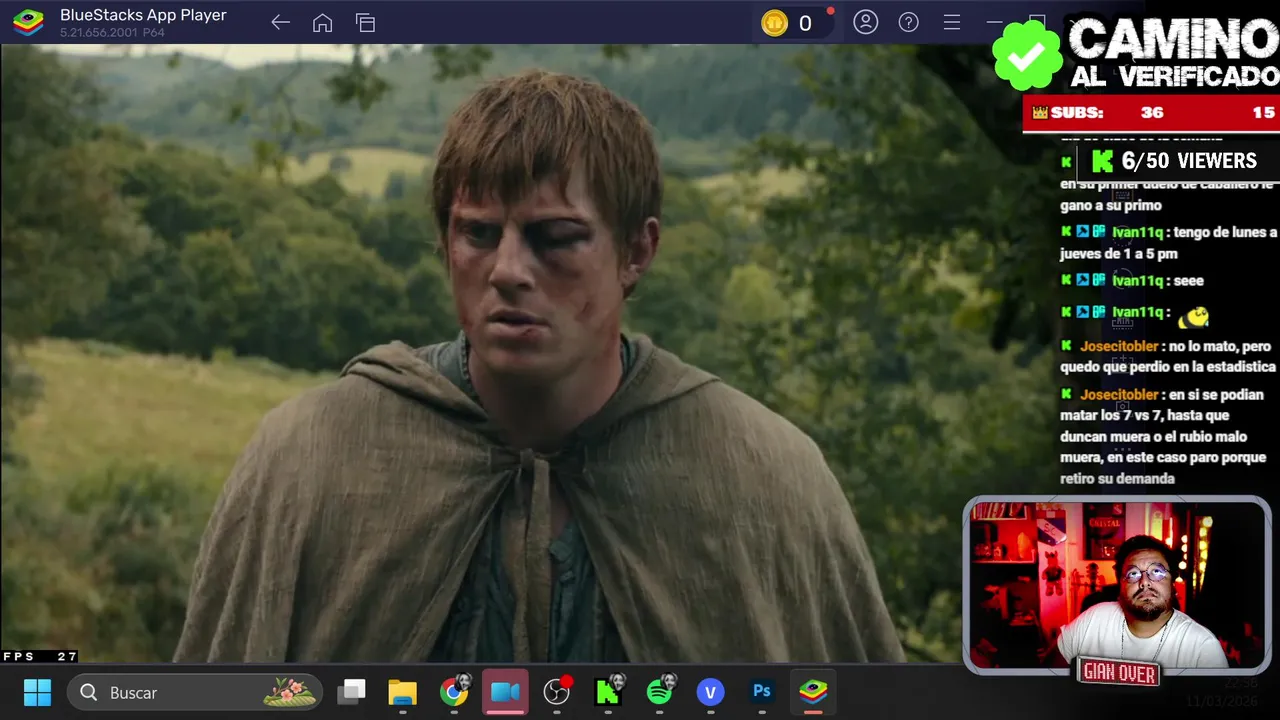Switch to the pink camera app on taskbar

tap(505, 692)
